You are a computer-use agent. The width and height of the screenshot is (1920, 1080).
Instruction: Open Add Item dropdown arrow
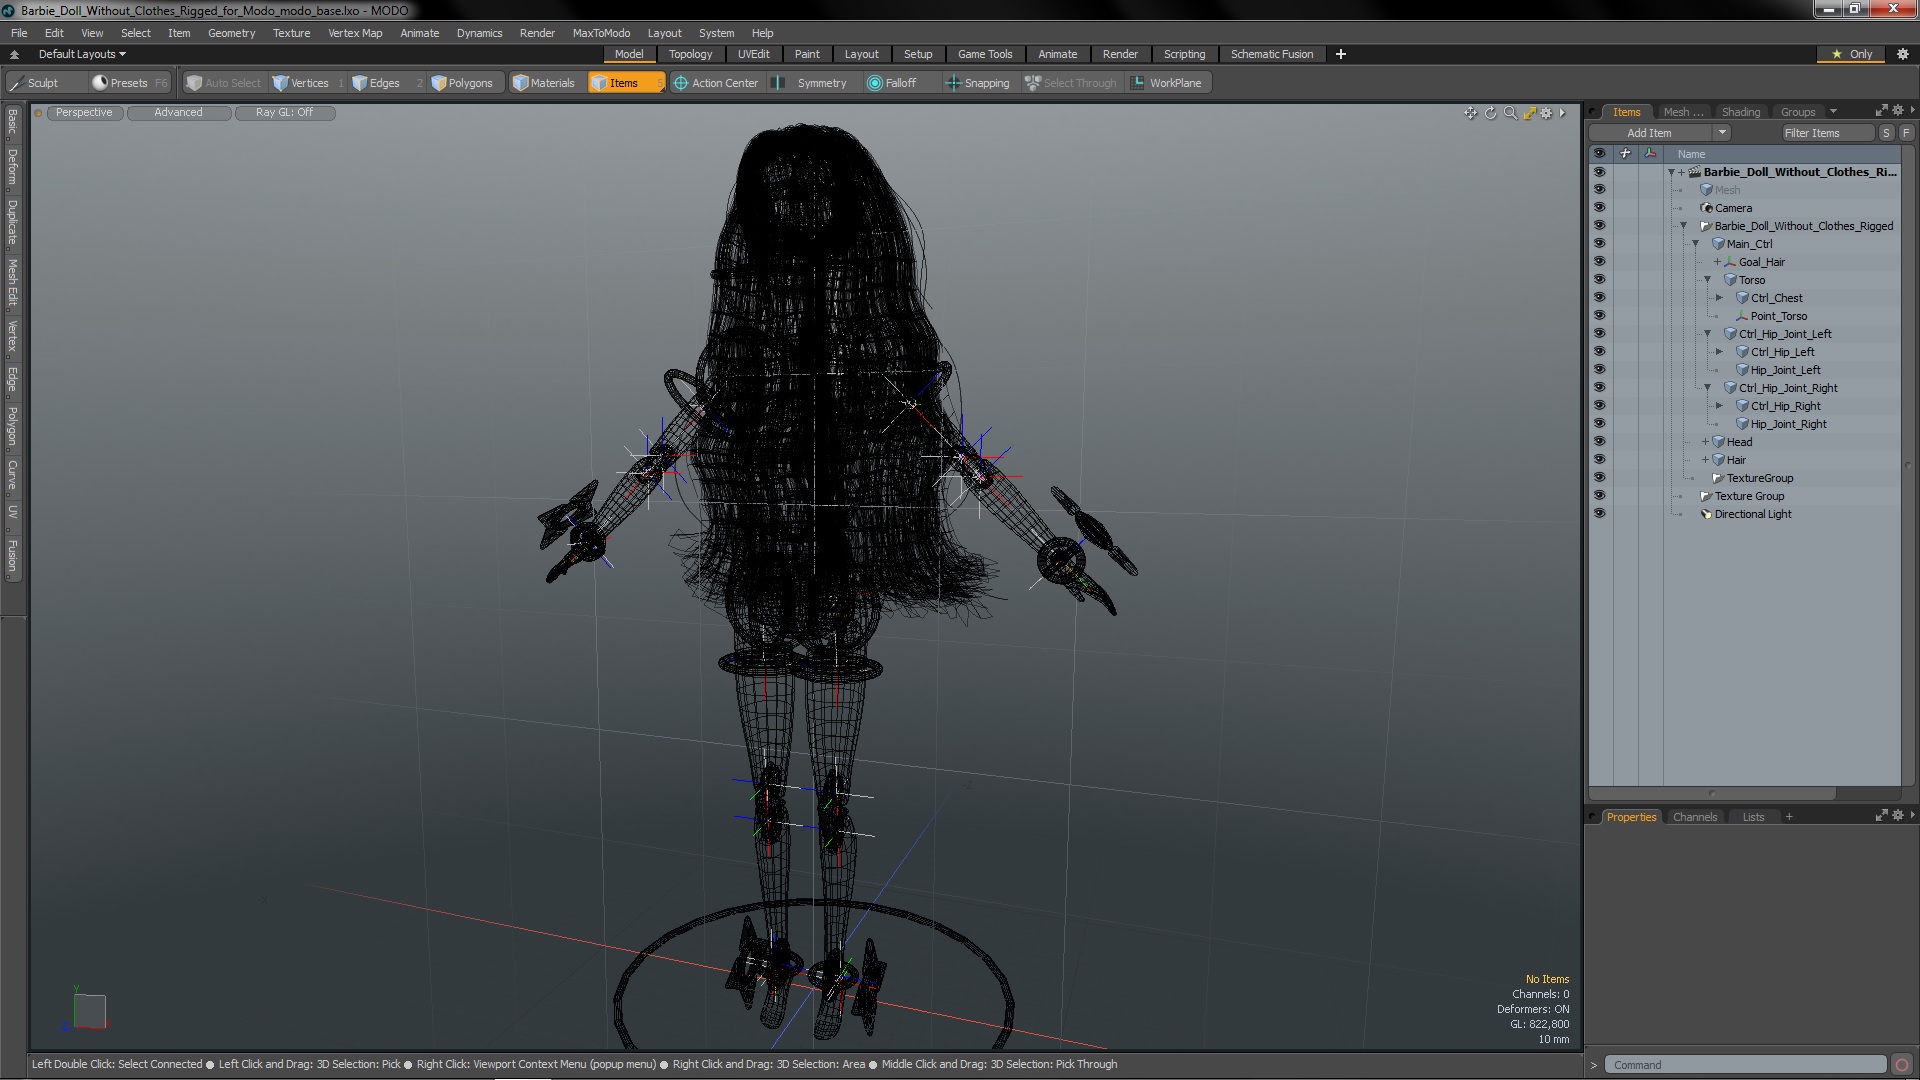point(1722,133)
